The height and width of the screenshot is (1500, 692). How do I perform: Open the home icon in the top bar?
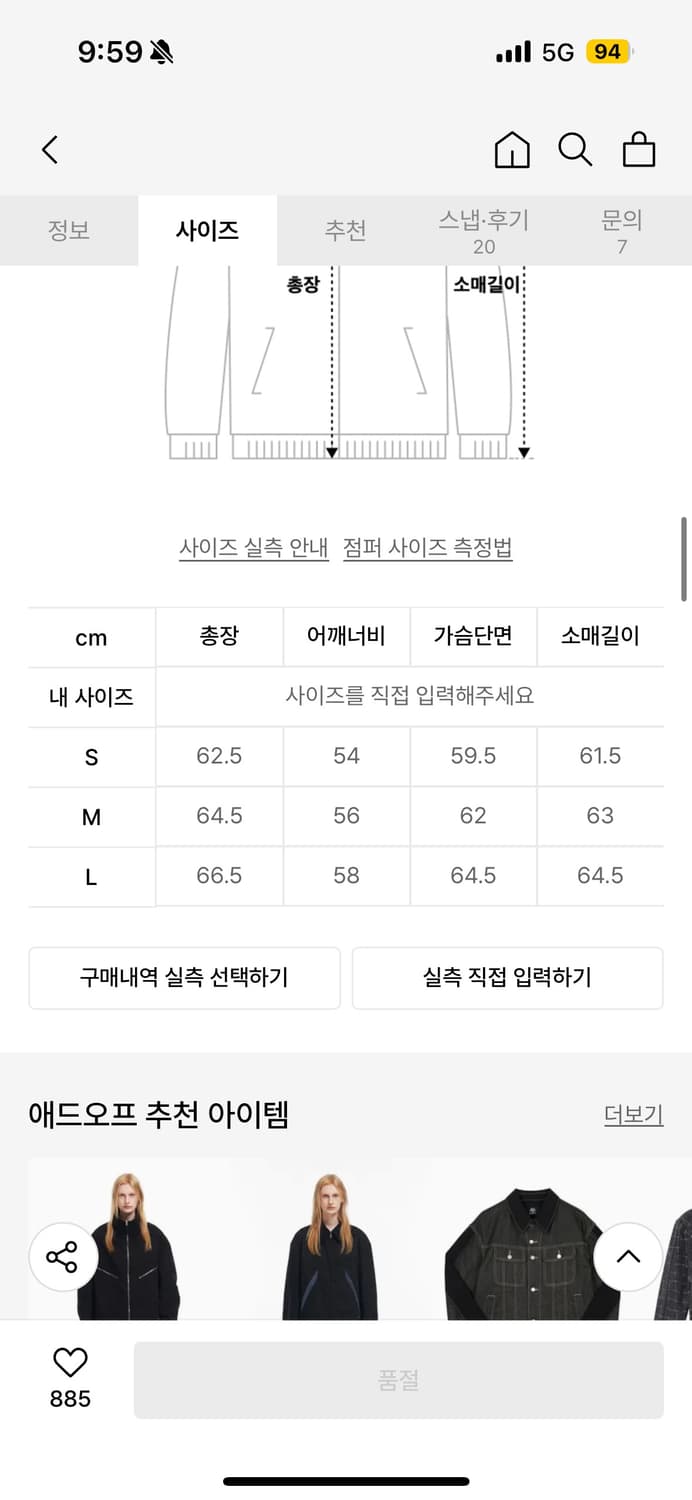coord(511,150)
